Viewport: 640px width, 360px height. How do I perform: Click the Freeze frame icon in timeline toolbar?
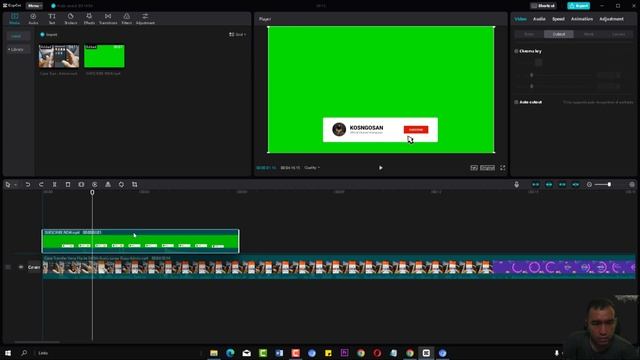[x=81, y=184]
